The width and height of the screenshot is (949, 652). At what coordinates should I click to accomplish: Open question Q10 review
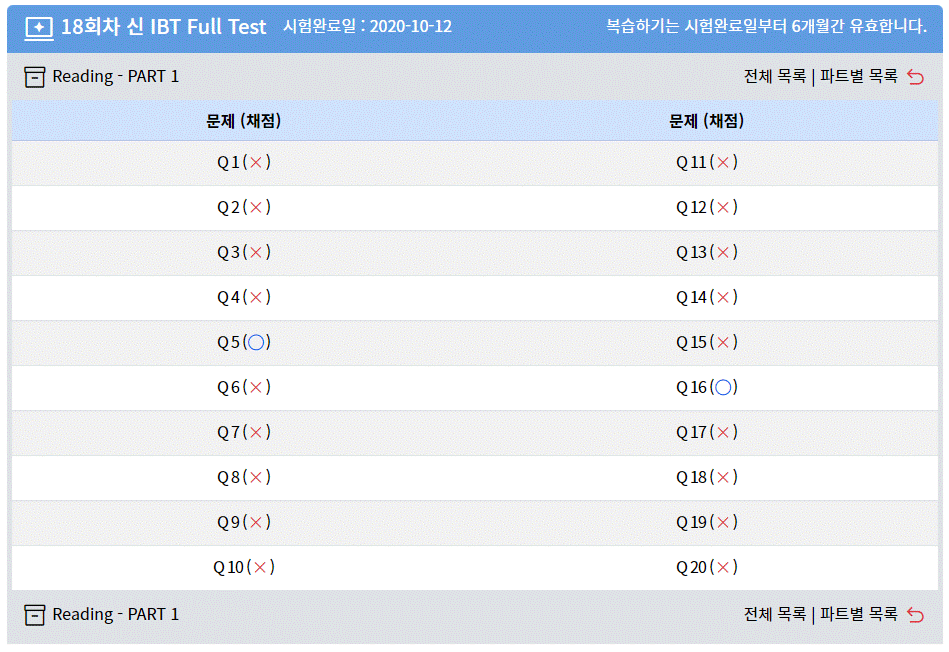point(244,568)
